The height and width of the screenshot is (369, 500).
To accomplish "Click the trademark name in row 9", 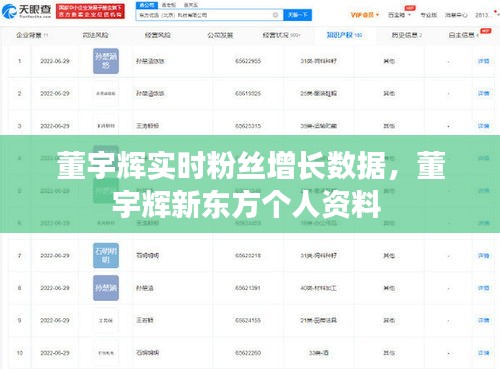I will [145, 320].
